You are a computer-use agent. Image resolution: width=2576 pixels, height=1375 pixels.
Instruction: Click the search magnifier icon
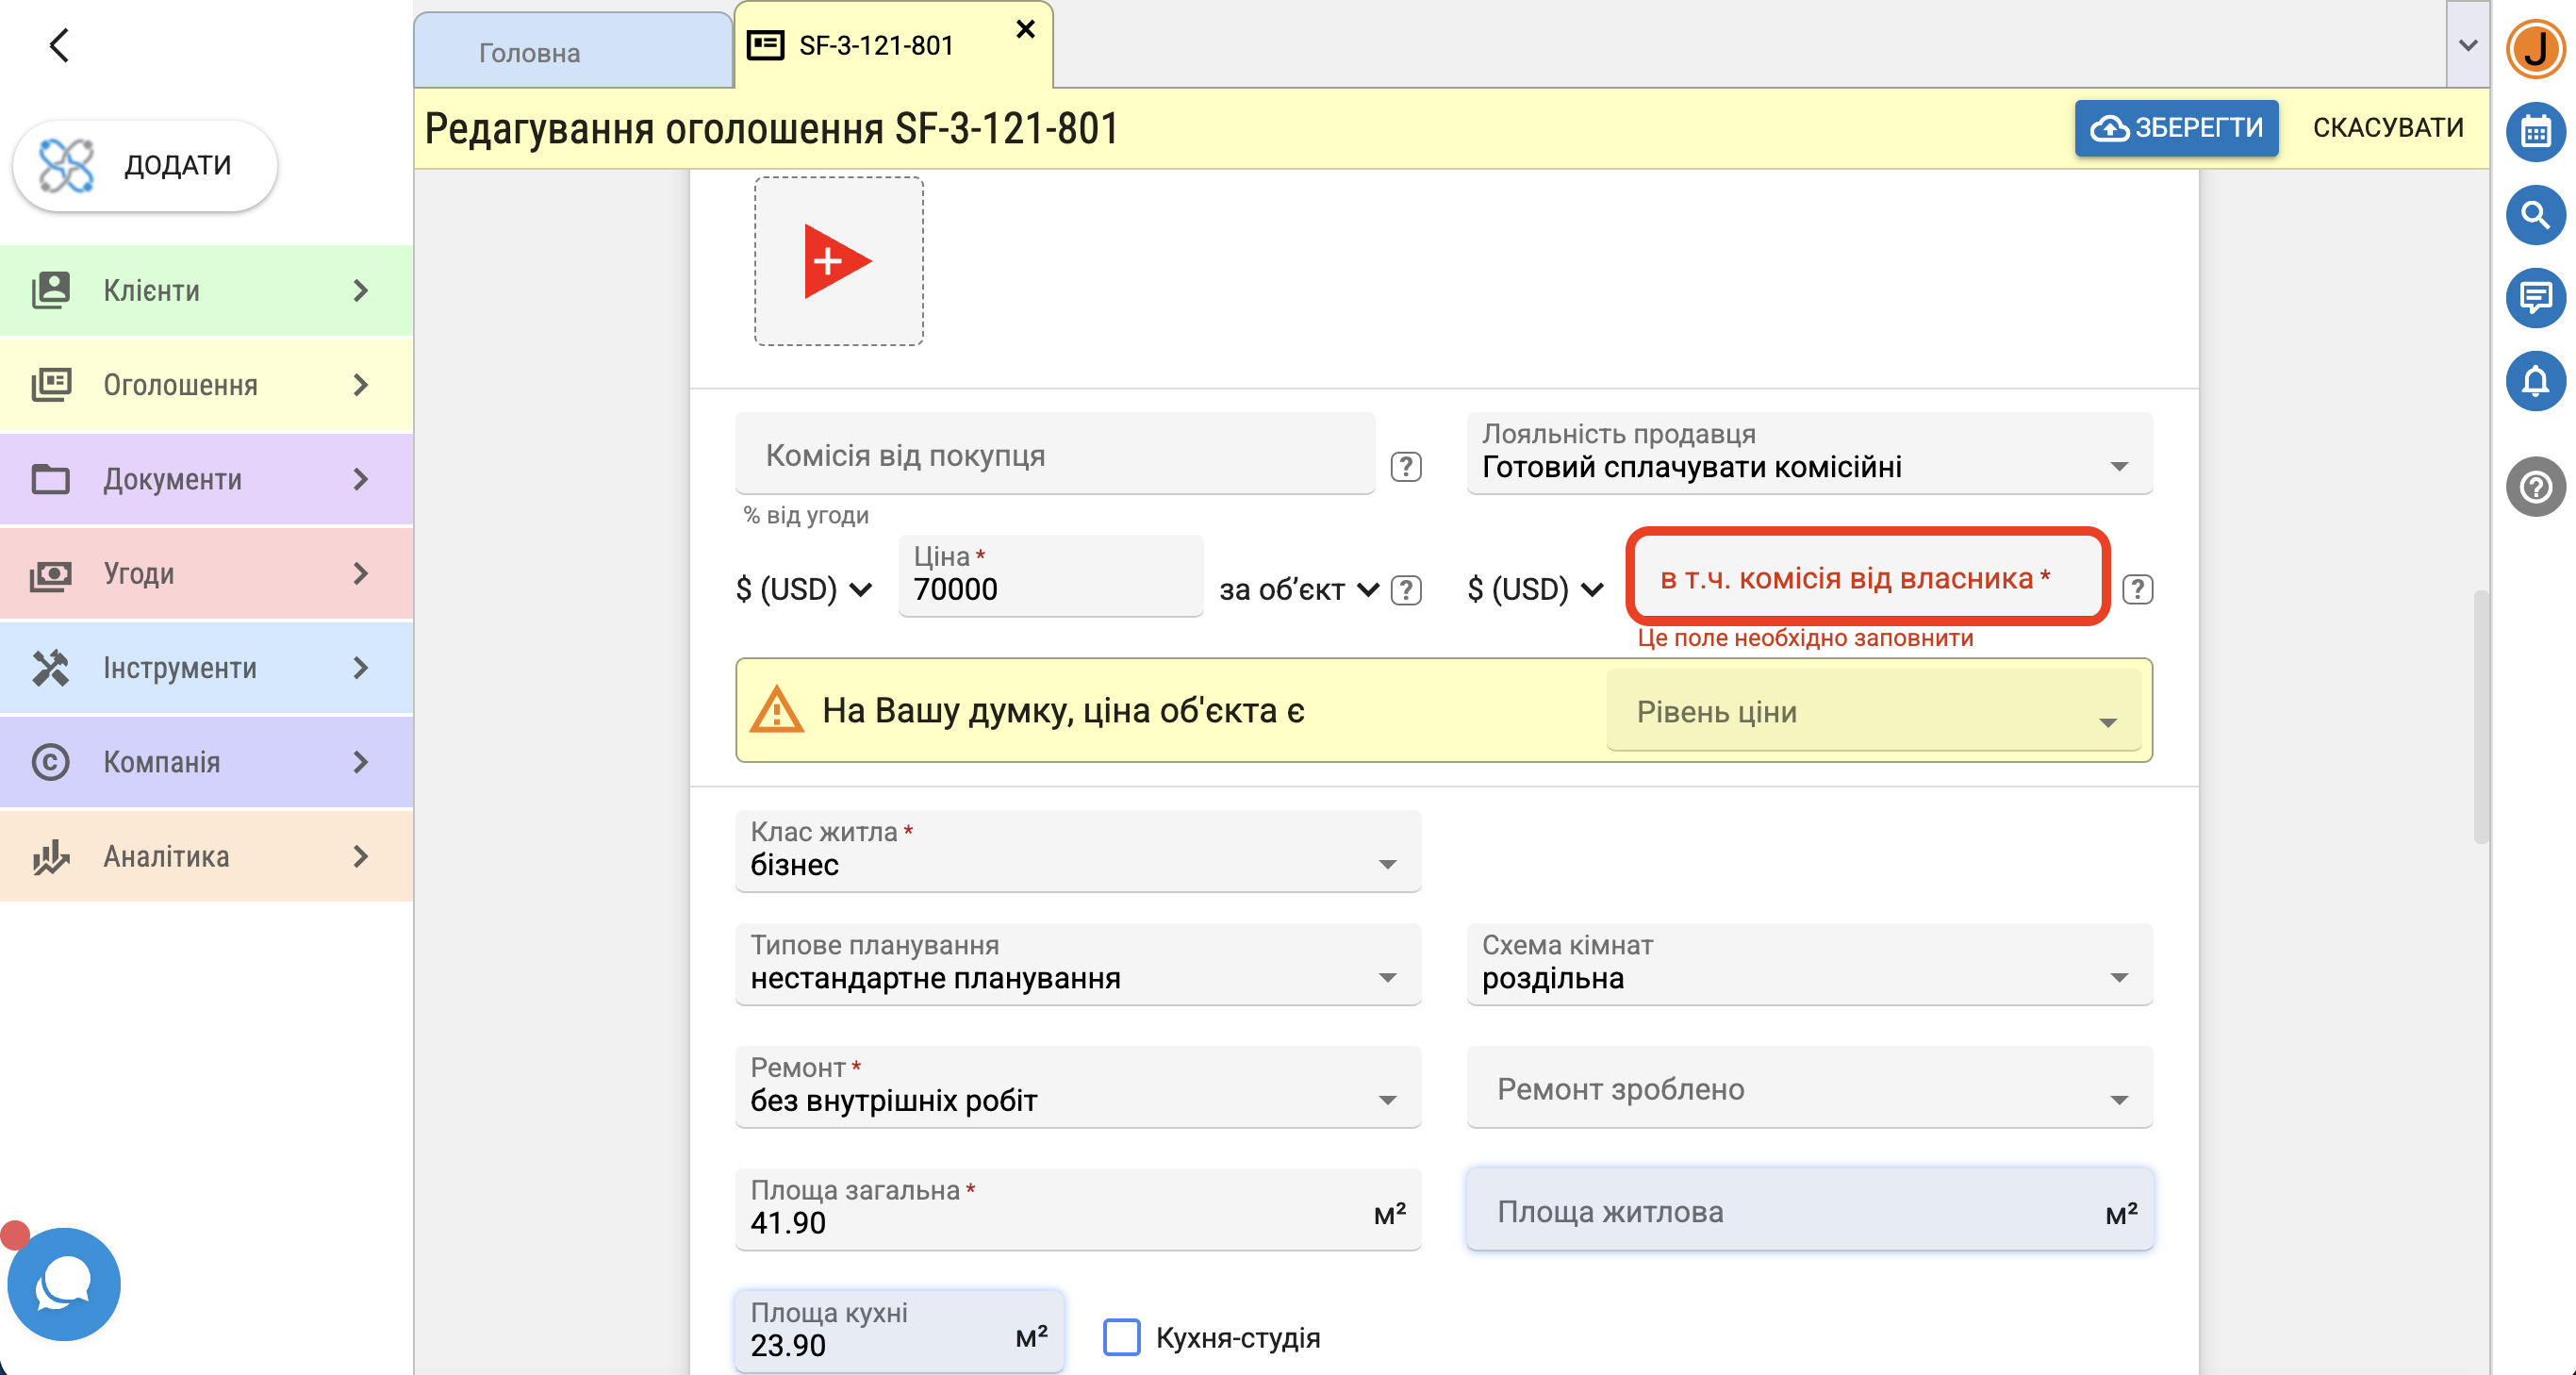(2535, 215)
